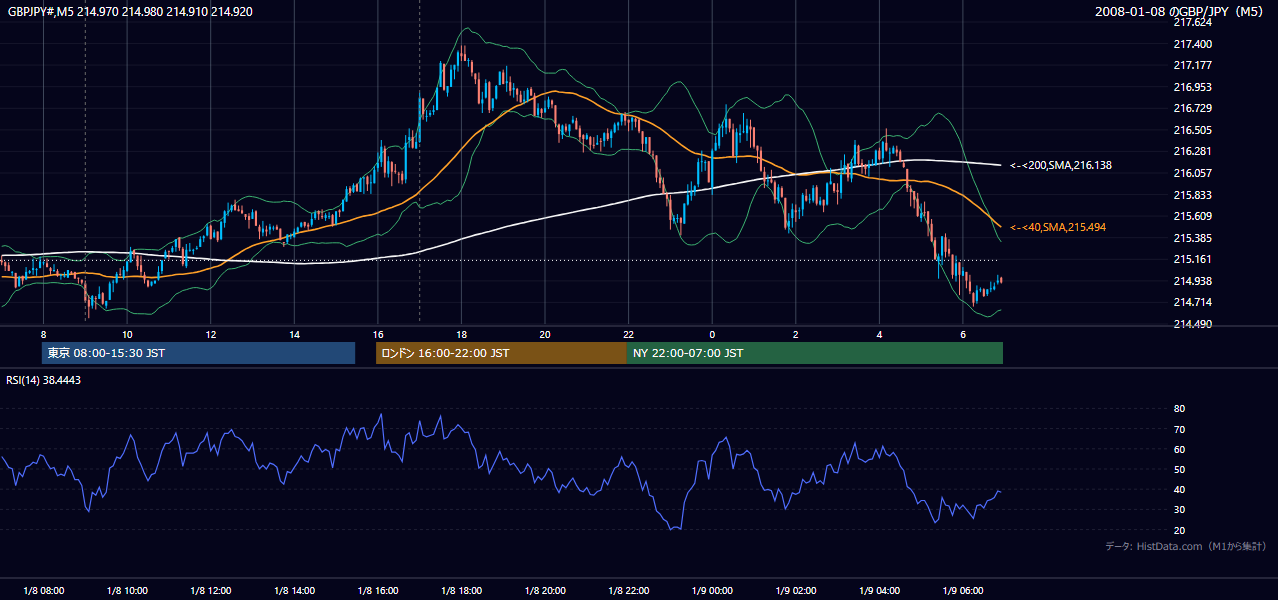1278x600 pixels.
Task: Select the 40 SMA 215.494 label
Action: [1058, 228]
